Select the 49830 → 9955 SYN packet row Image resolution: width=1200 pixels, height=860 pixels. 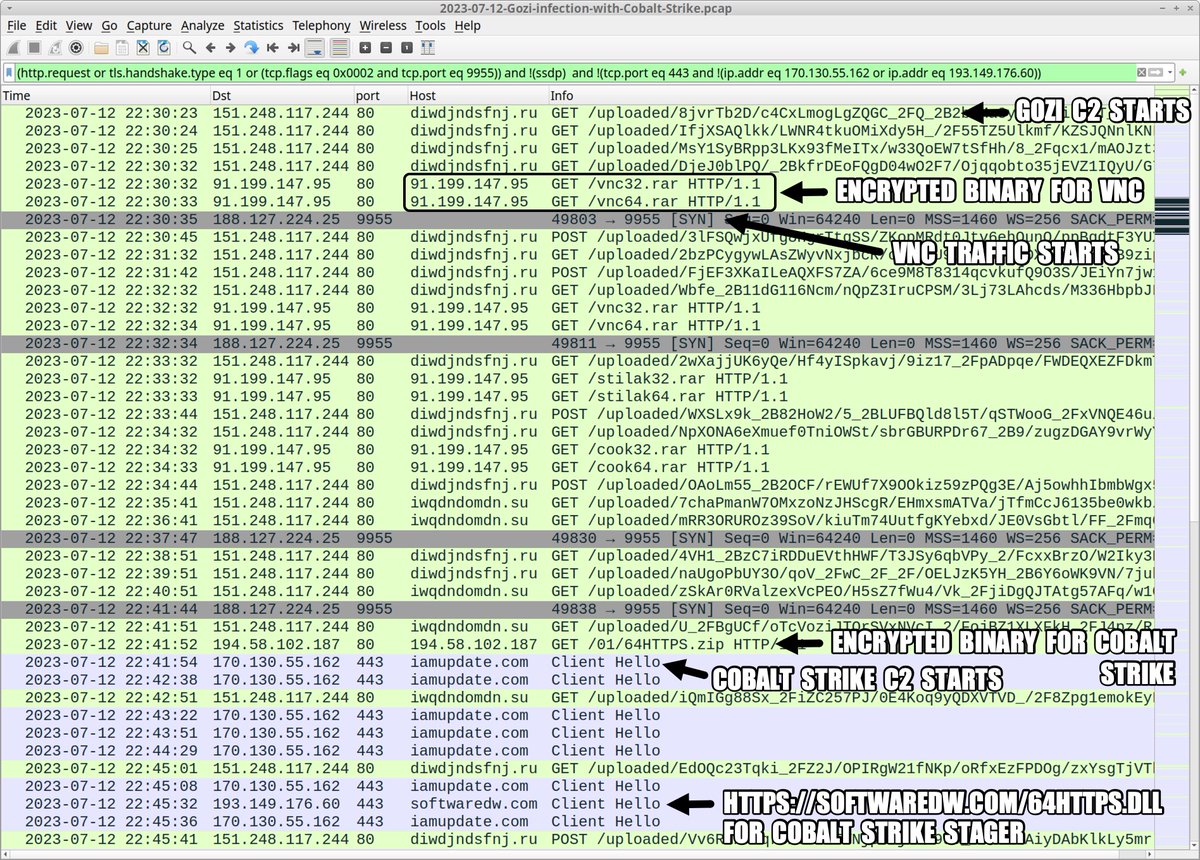coord(577,538)
